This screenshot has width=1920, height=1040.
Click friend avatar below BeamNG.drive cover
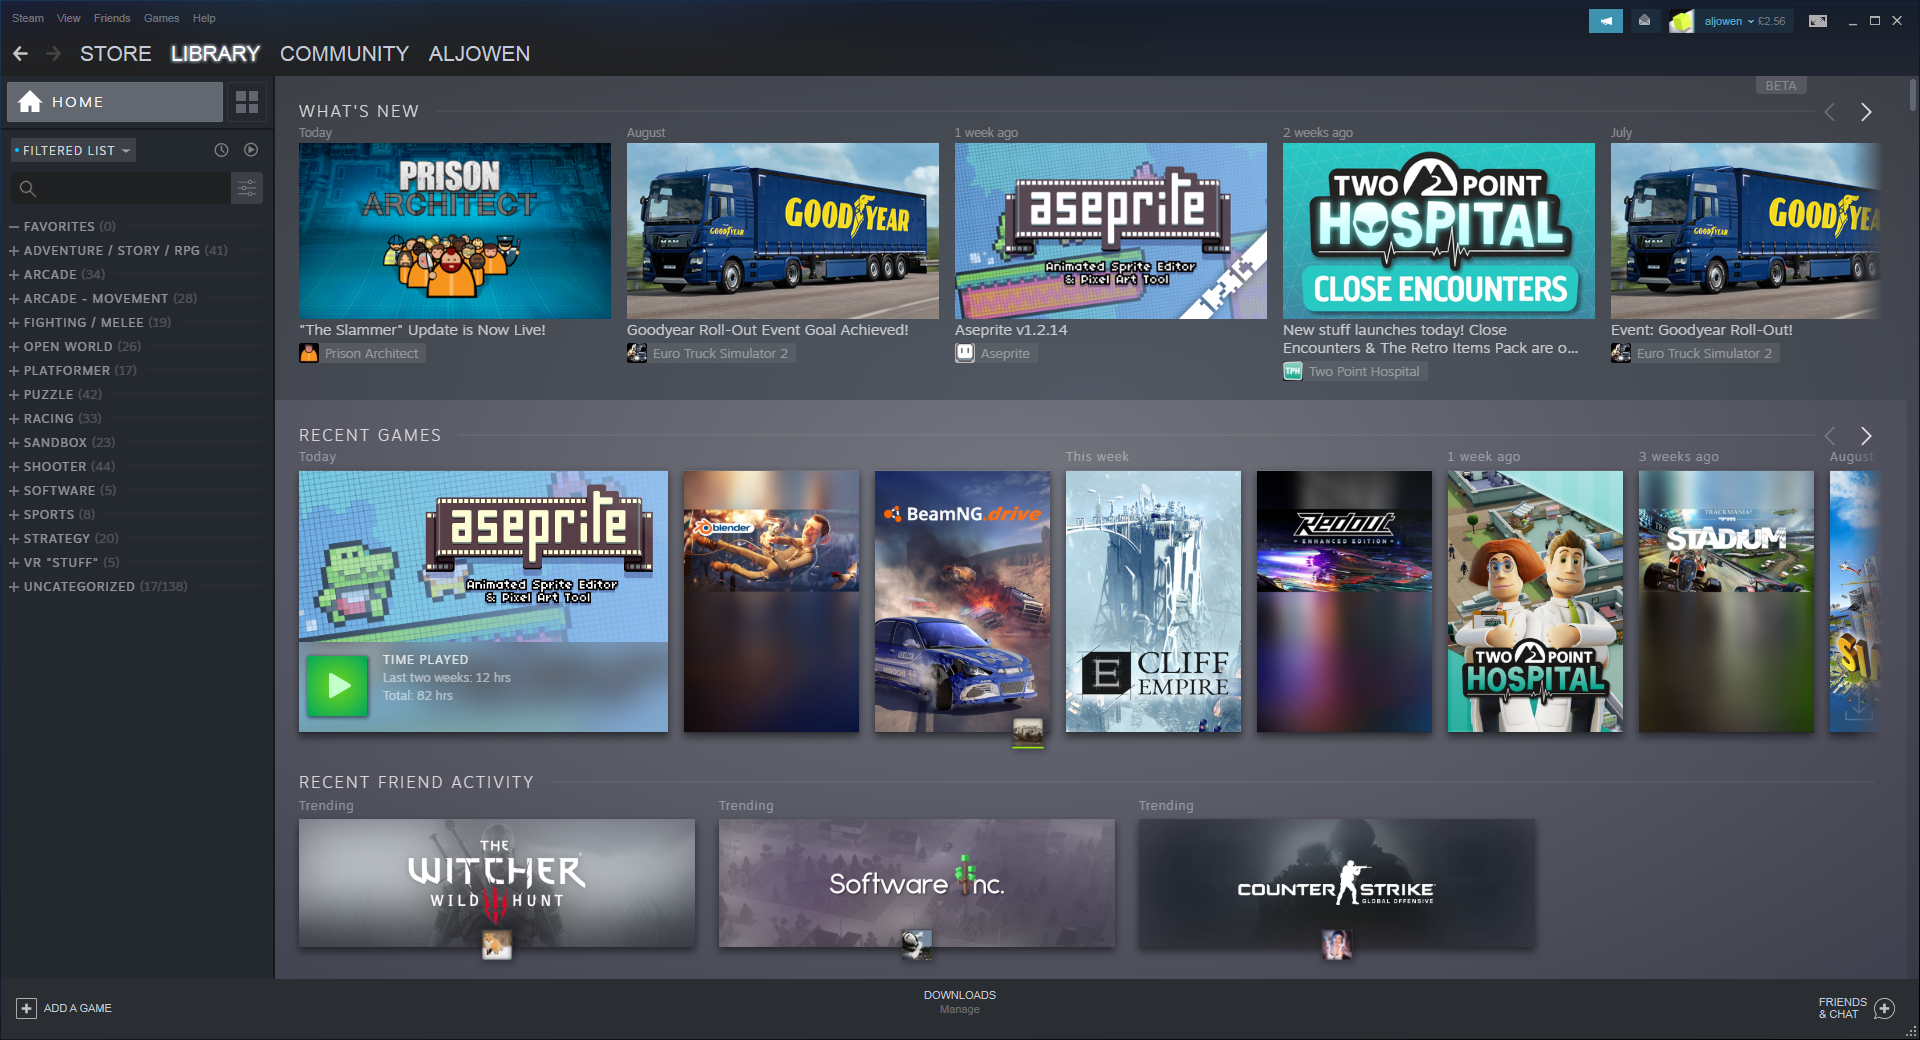pos(1028,733)
